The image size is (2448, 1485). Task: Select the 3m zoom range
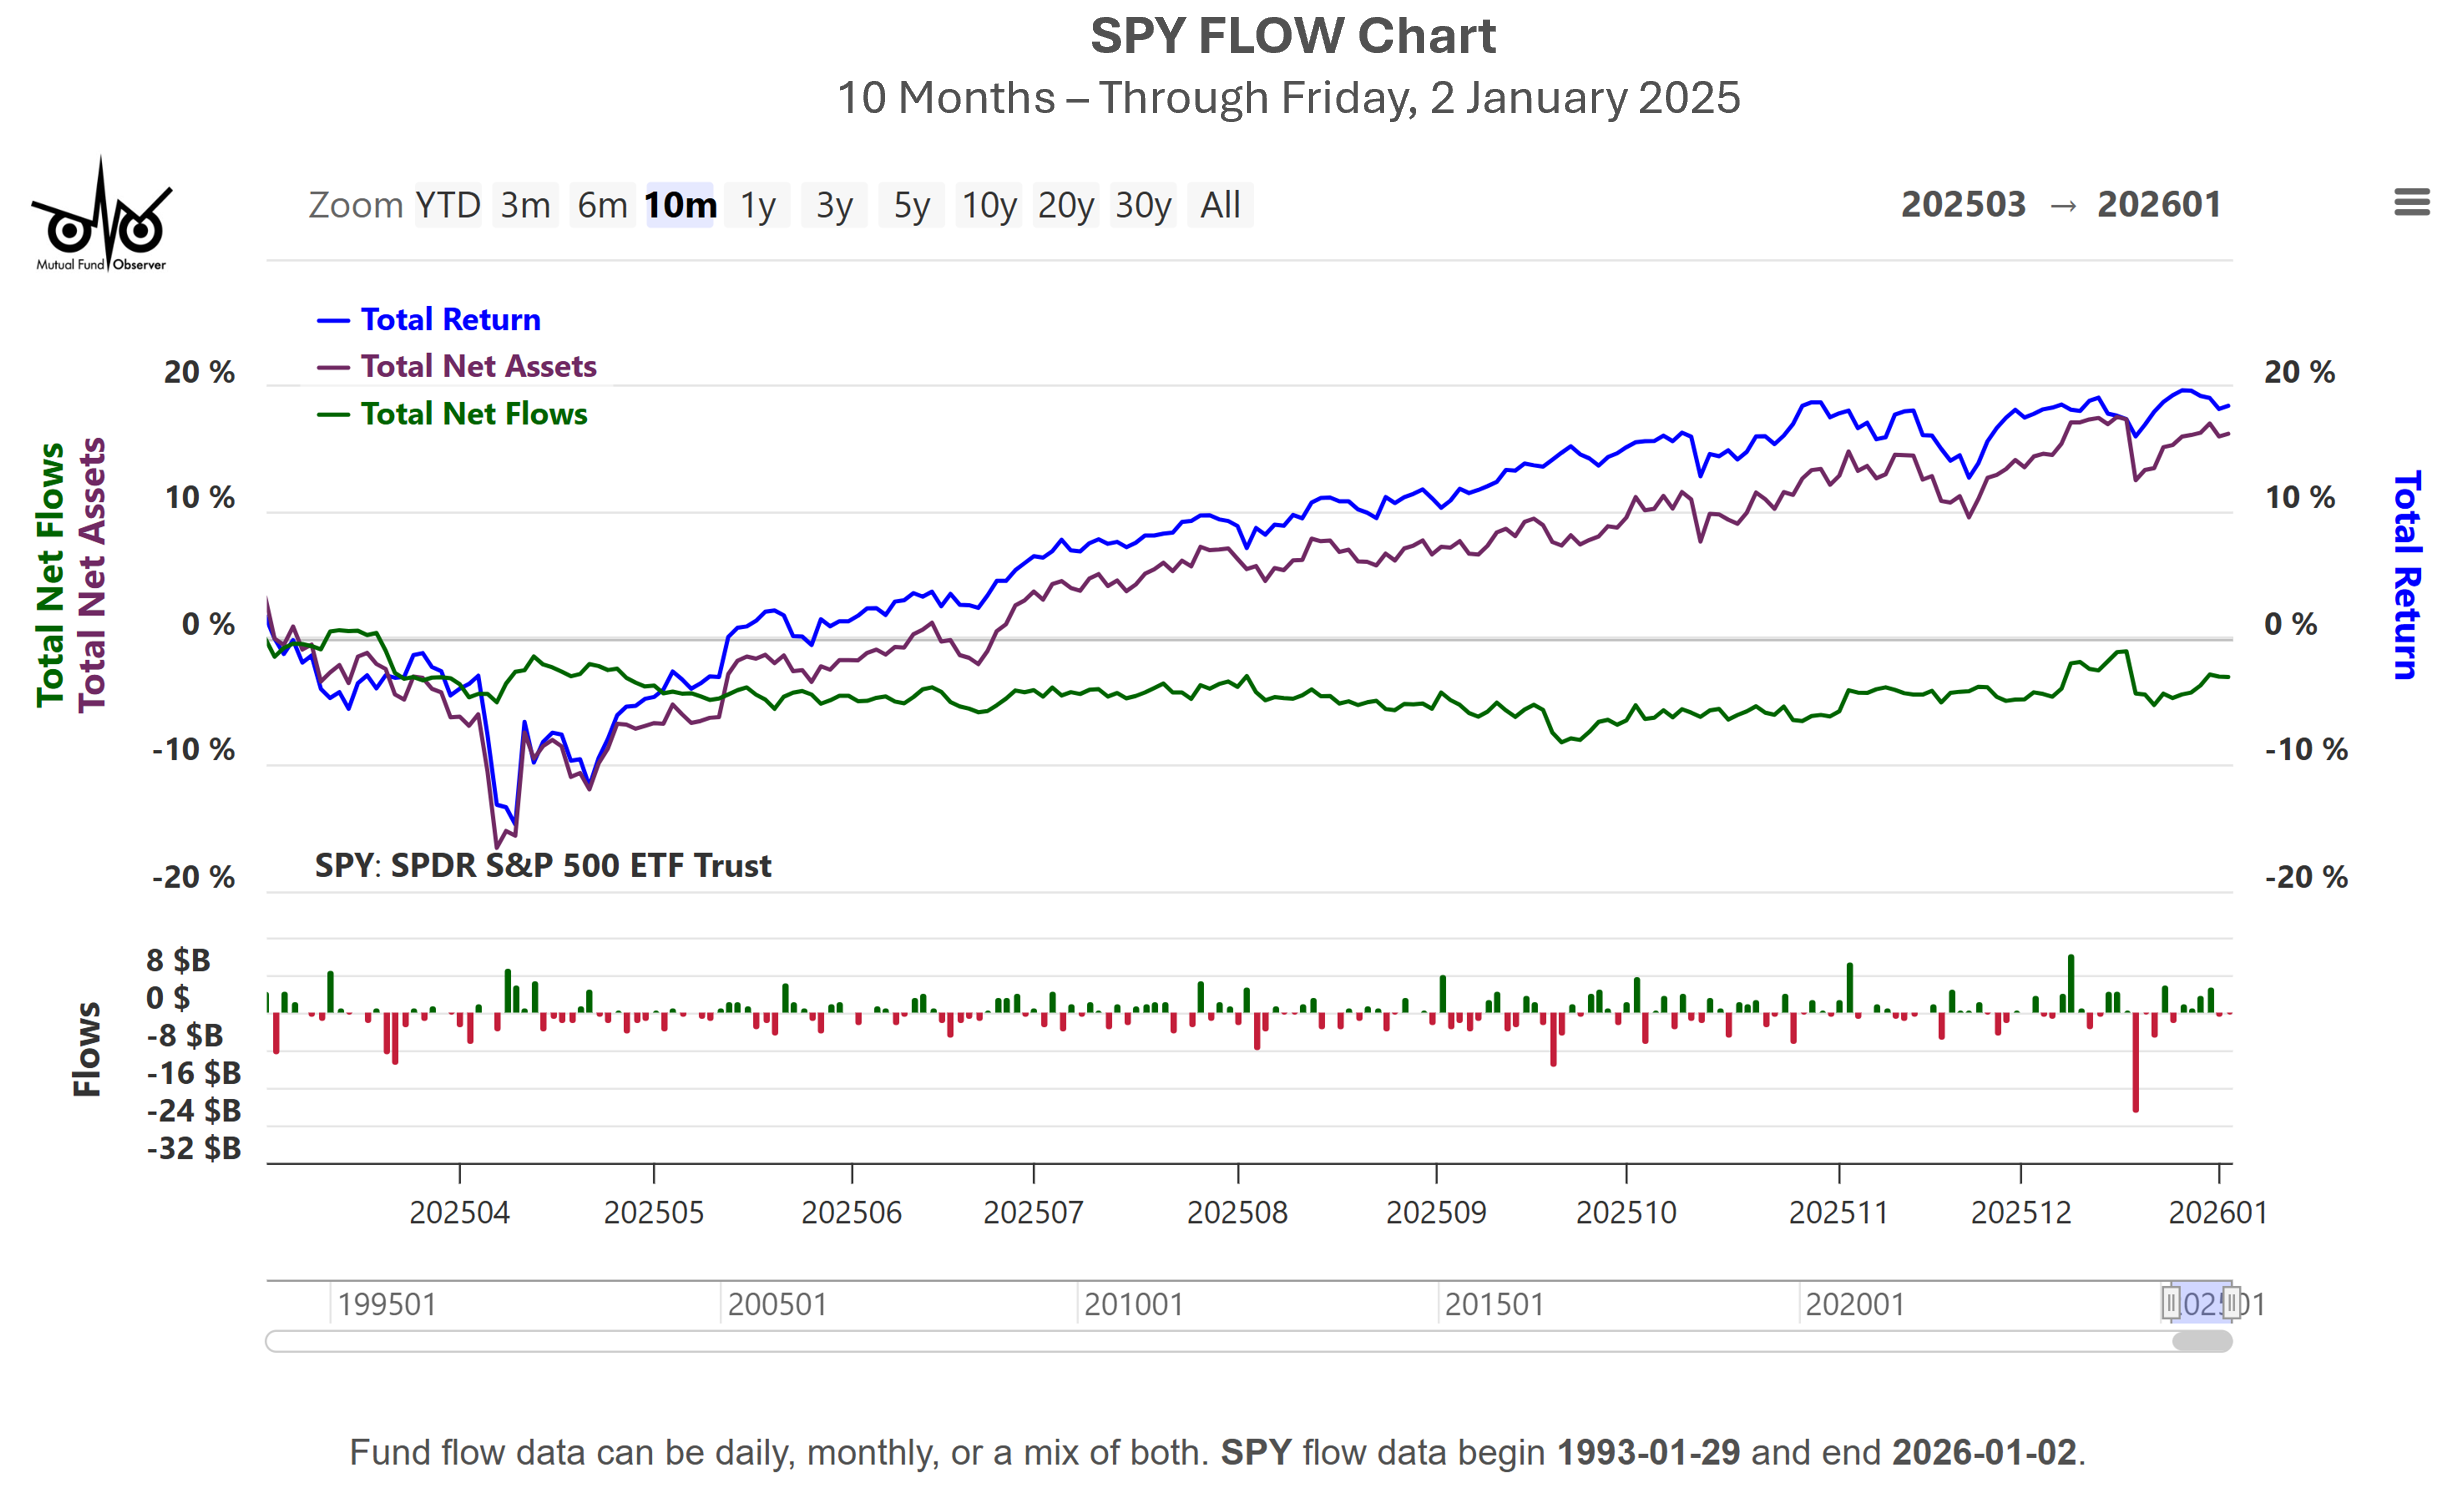click(x=525, y=205)
